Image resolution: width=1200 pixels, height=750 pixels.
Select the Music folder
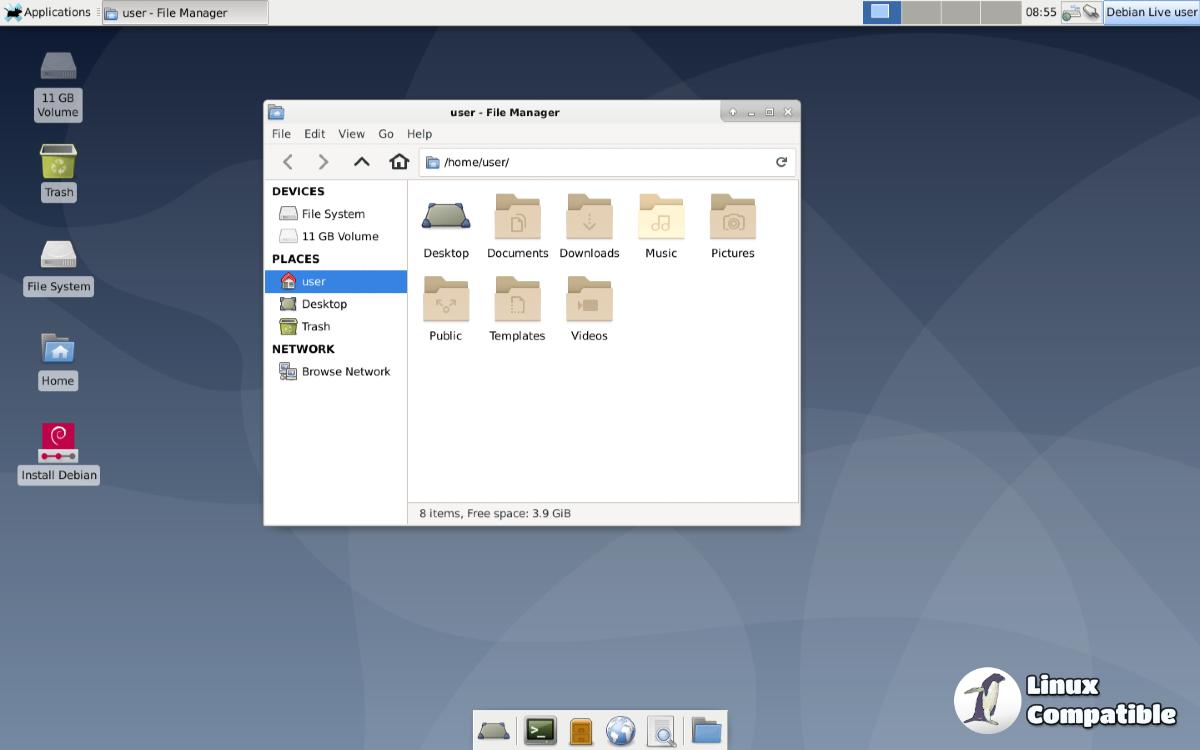coord(661,218)
